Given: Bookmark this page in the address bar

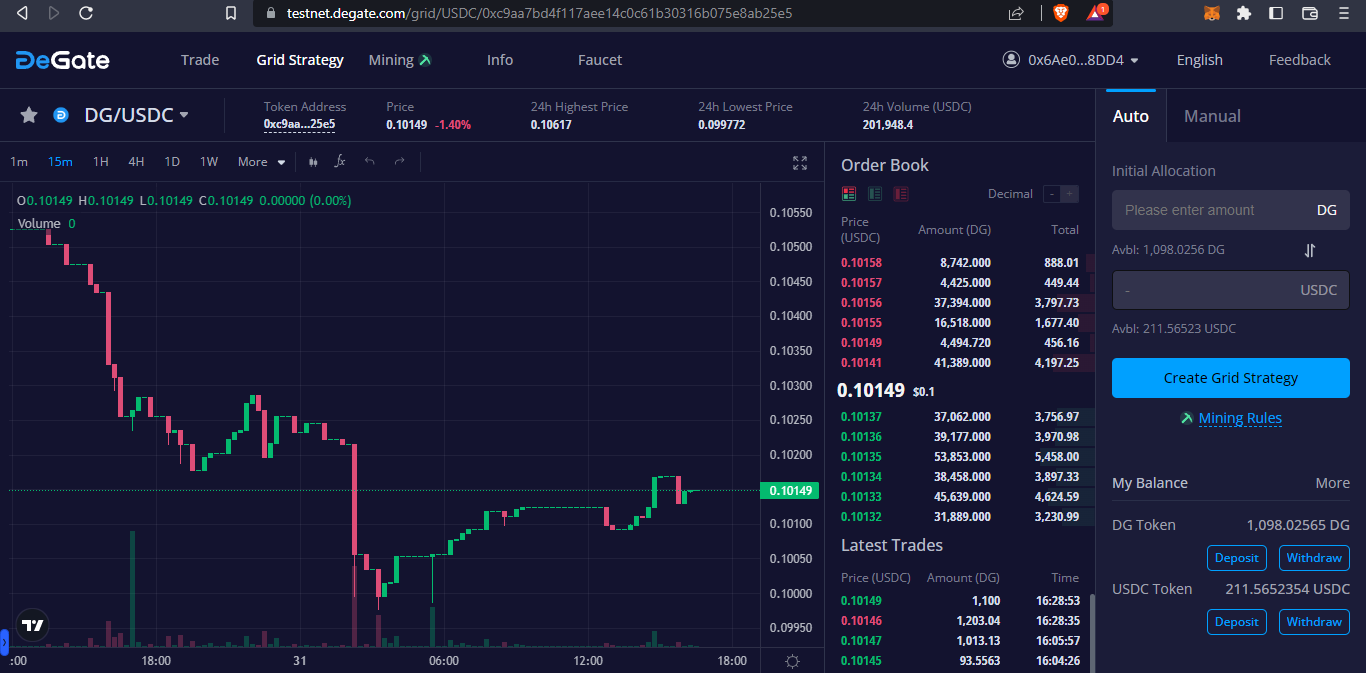Looking at the screenshot, I should pyautogui.click(x=231, y=13).
